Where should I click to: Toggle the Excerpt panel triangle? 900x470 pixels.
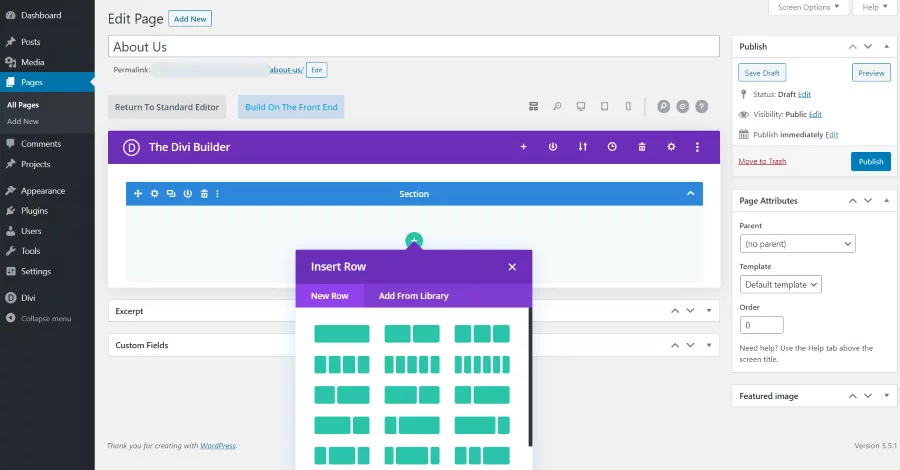tap(709, 310)
